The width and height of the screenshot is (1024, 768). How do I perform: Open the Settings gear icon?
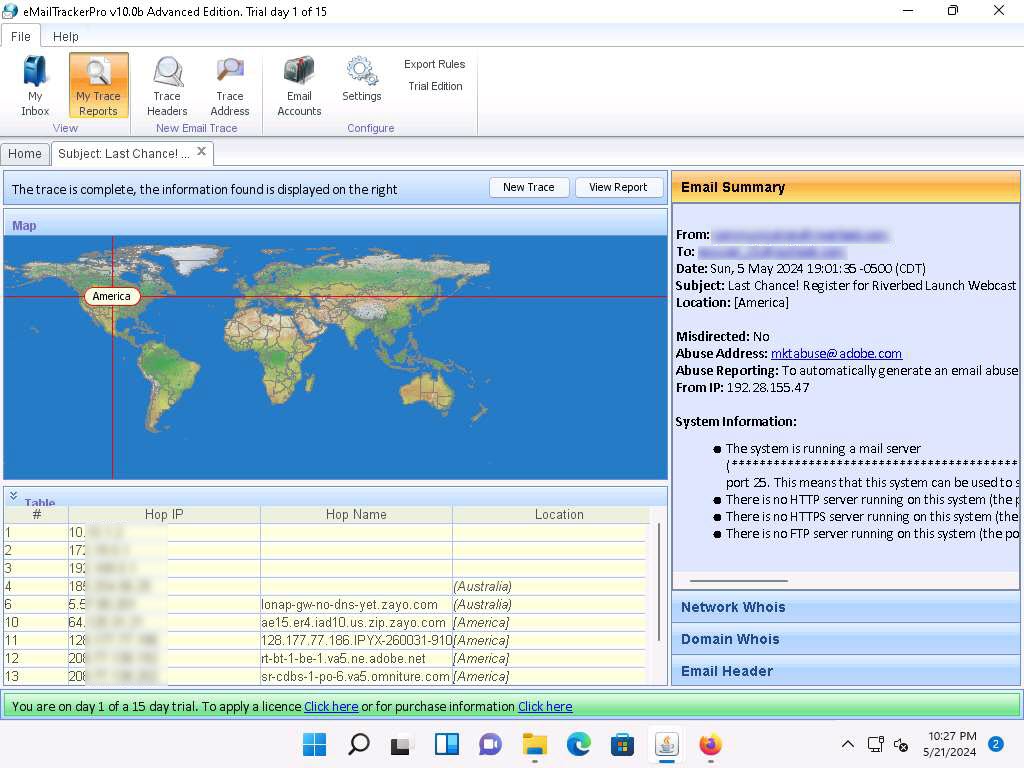(x=361, y=71)
